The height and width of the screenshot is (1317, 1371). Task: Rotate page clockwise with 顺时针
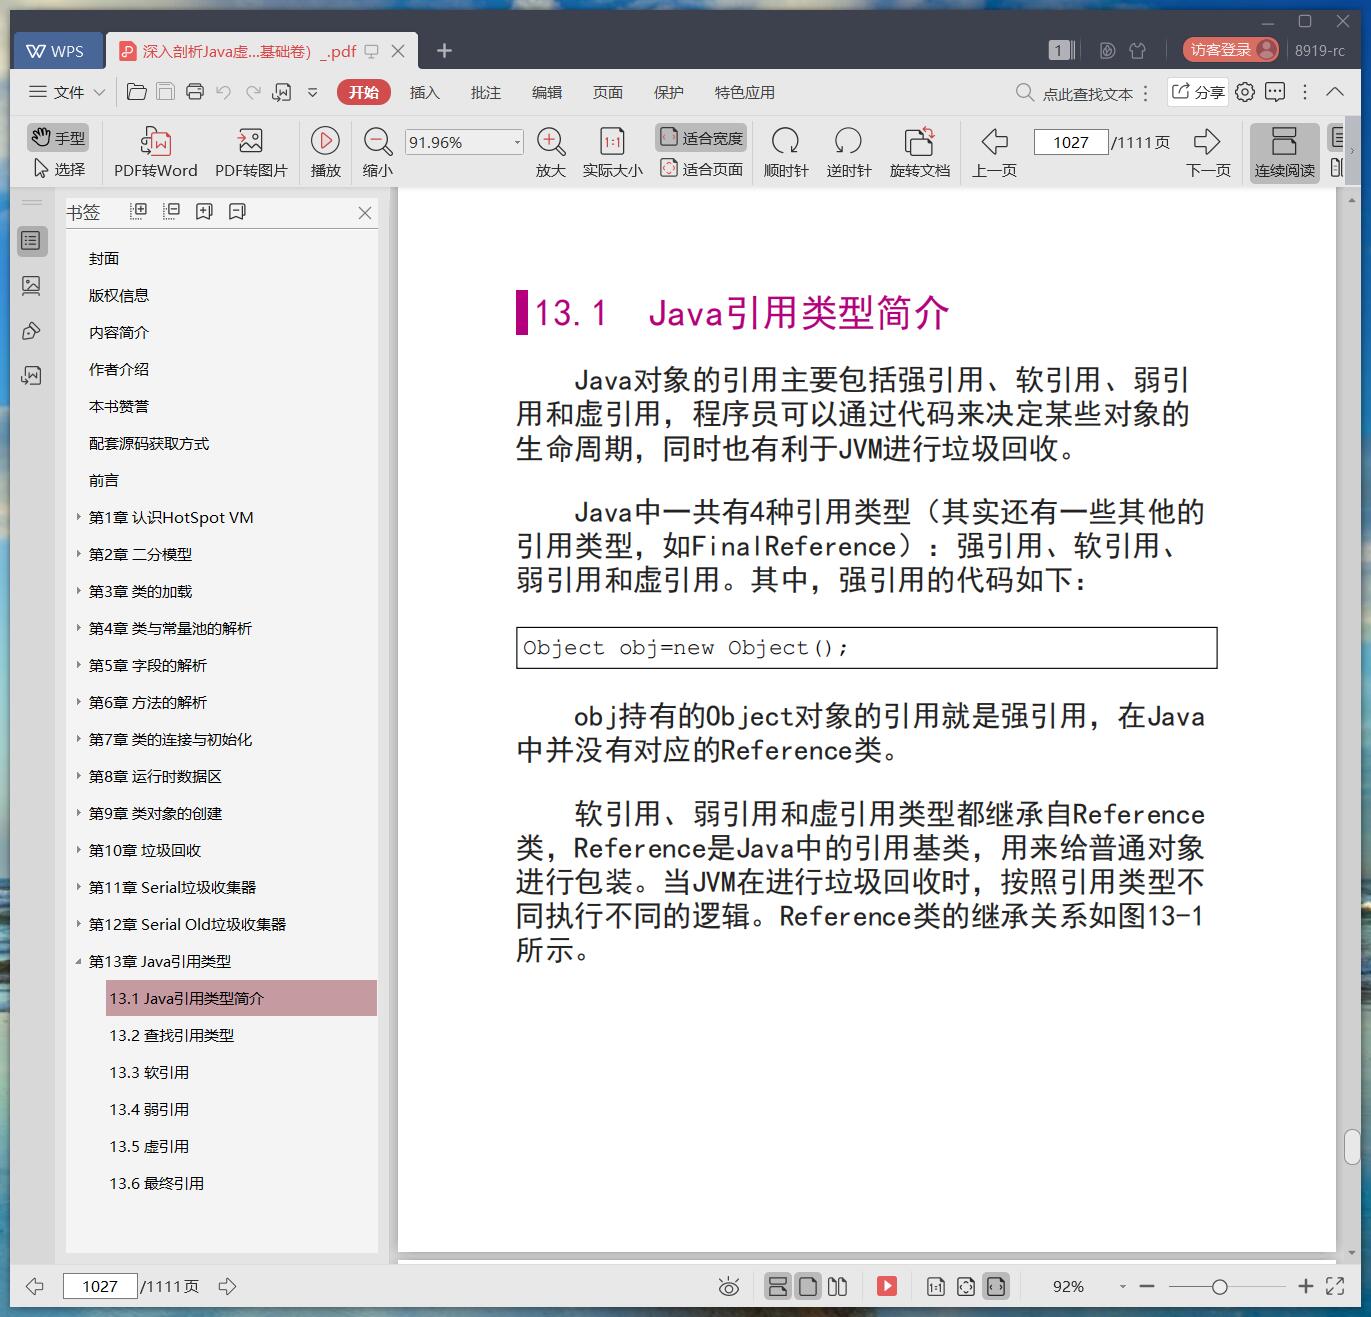786,152
